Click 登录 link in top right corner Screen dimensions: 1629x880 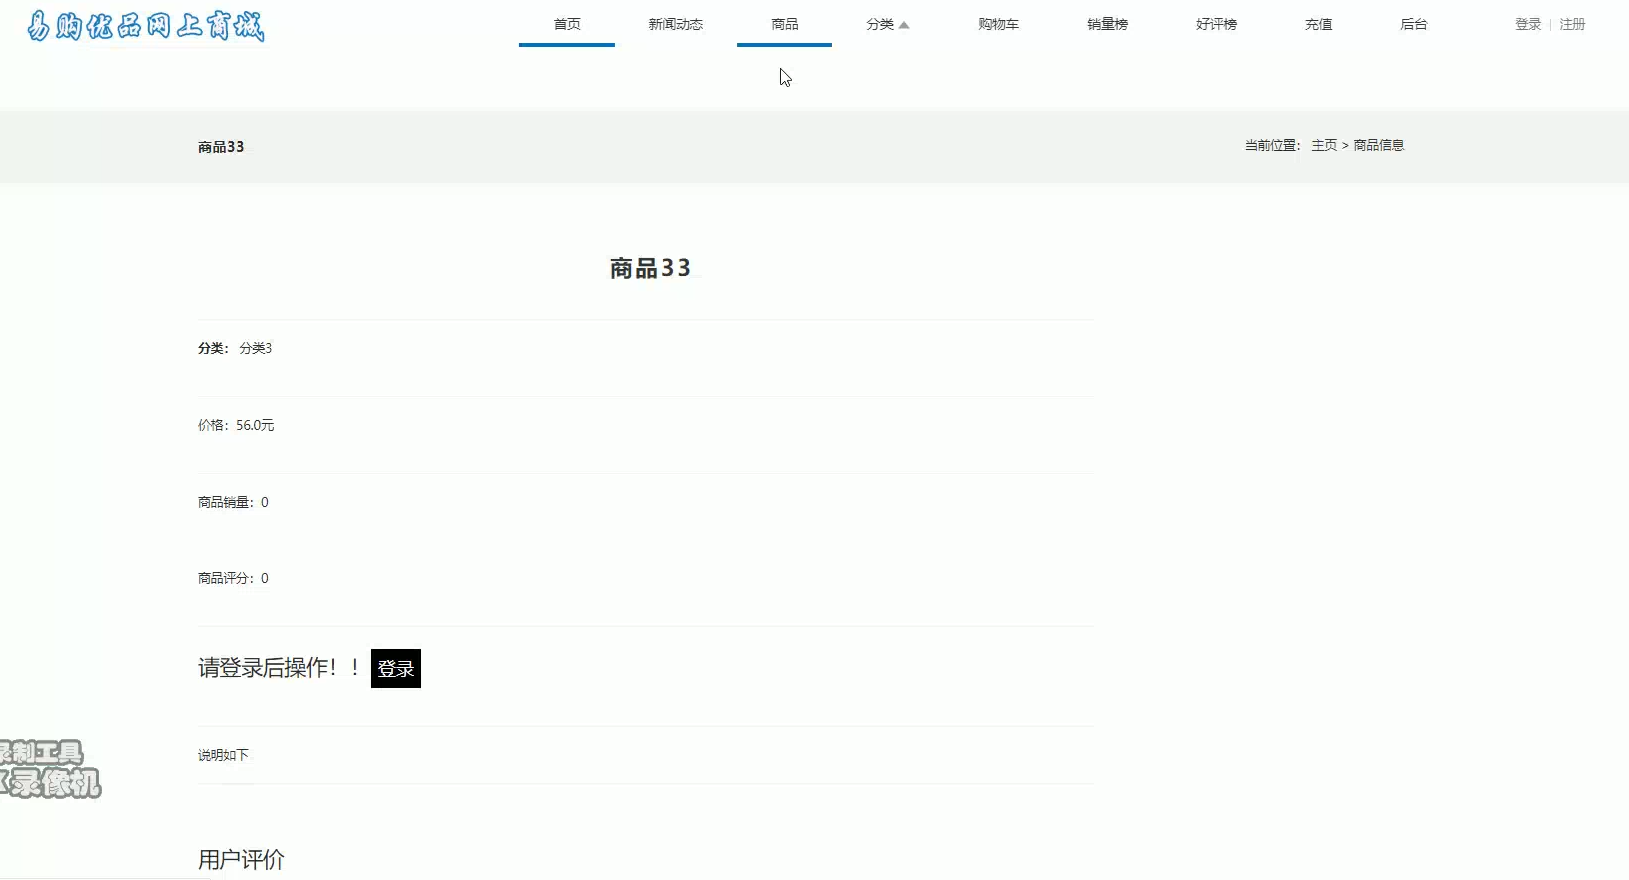(x=1528, y=24)
